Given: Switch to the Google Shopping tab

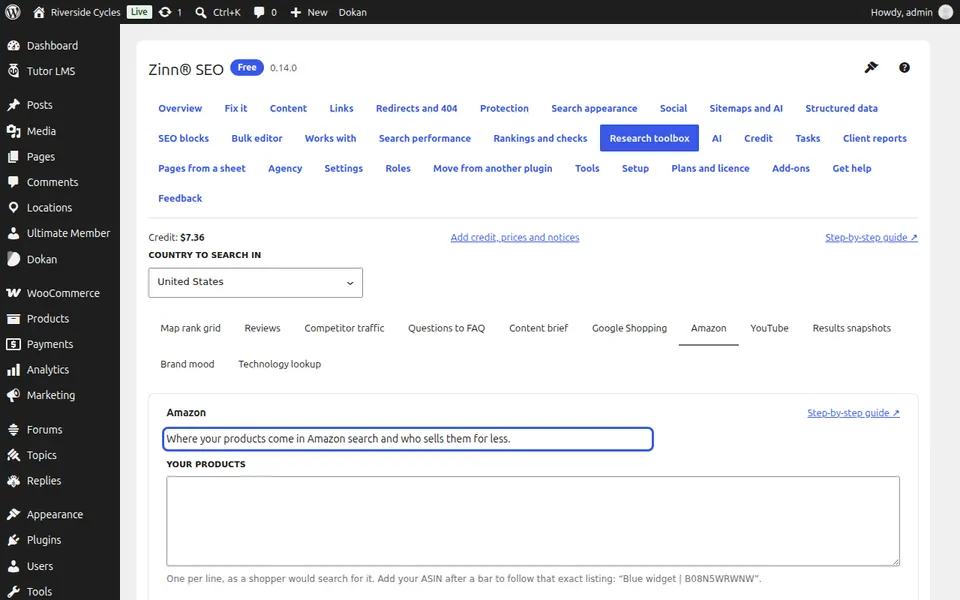Looking at the screenshot, I should coord(629,328).
